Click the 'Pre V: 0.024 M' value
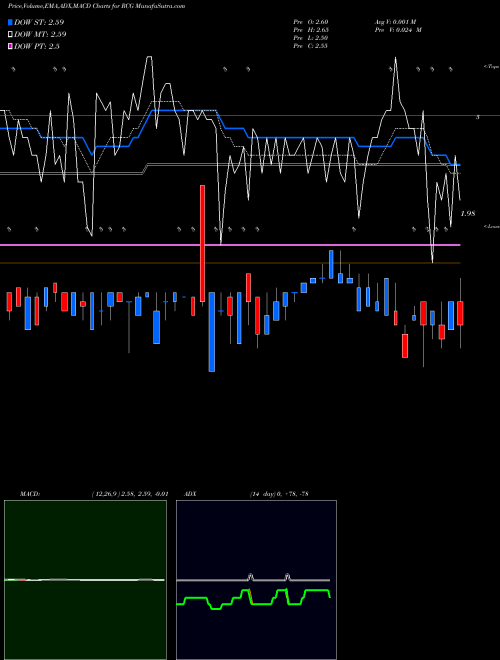500x660 pixels. pyautogui.click(x=398, y=30)
